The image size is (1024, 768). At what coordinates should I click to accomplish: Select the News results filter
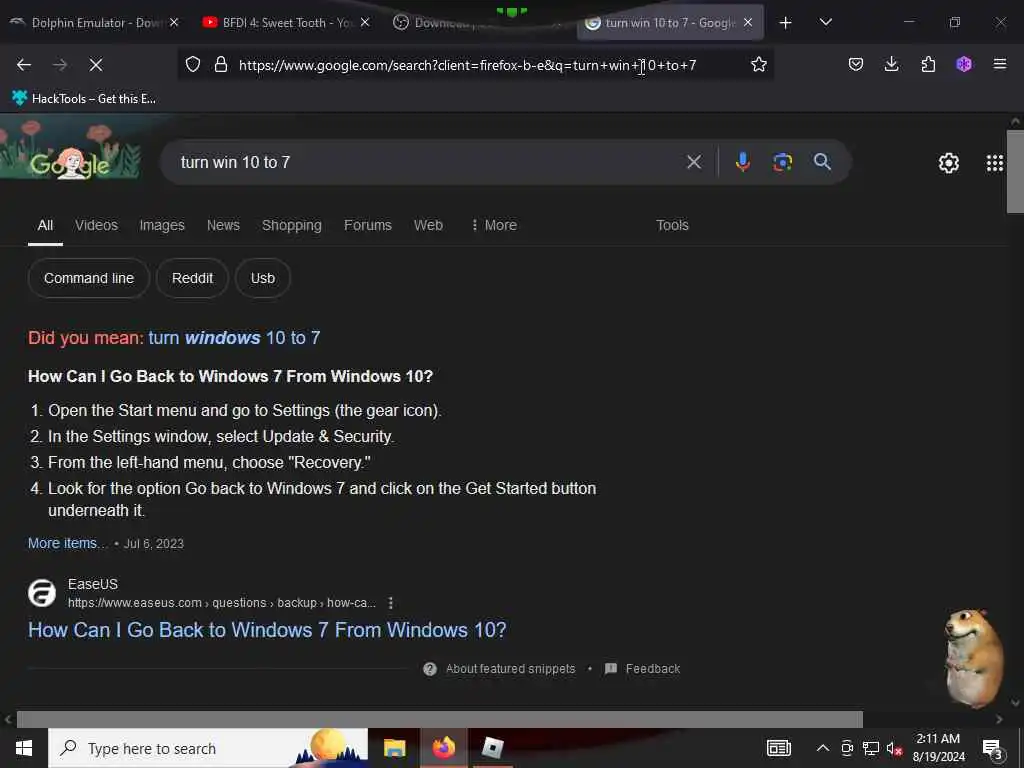223,225
